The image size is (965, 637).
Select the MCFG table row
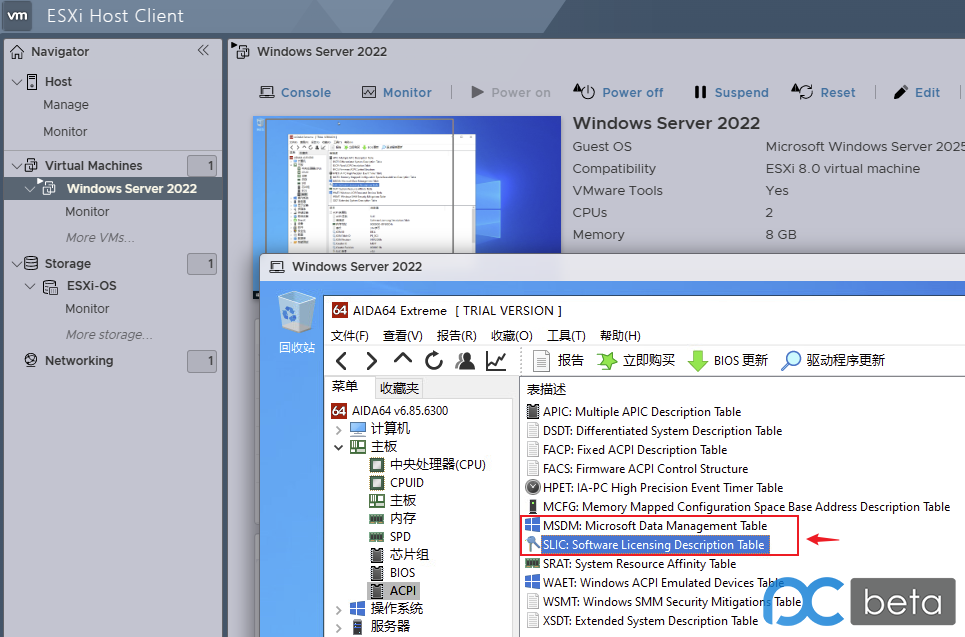pyautogui.click(x=739, y=507)
